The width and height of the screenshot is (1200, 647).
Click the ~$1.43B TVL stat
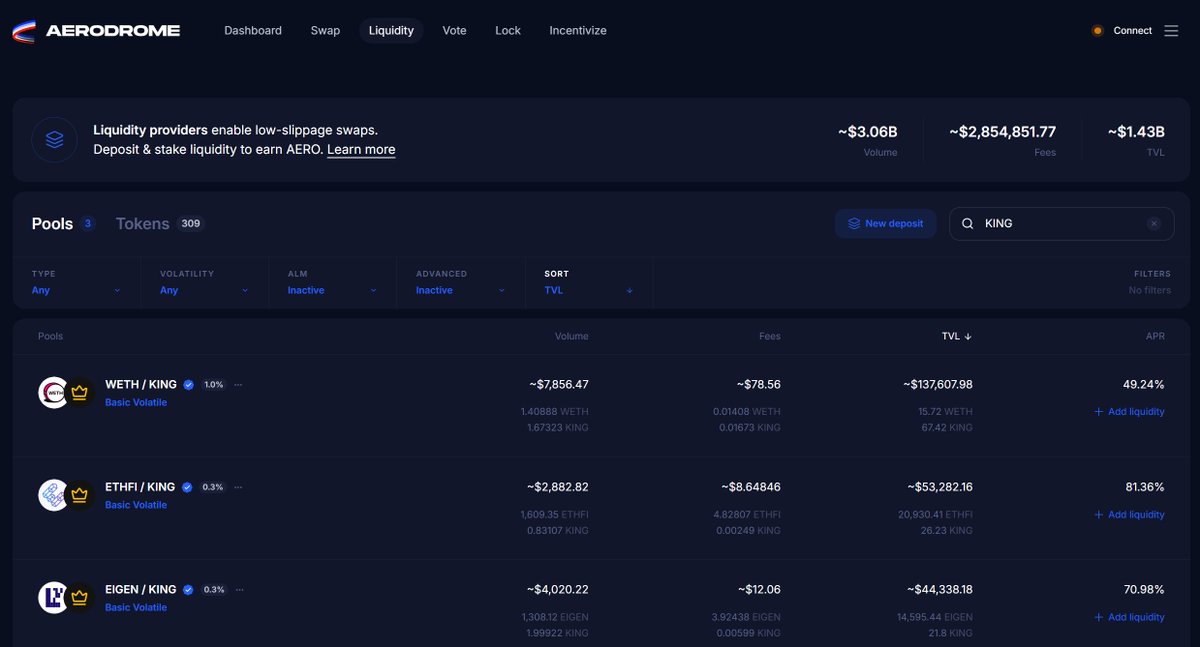(1136, 132)
